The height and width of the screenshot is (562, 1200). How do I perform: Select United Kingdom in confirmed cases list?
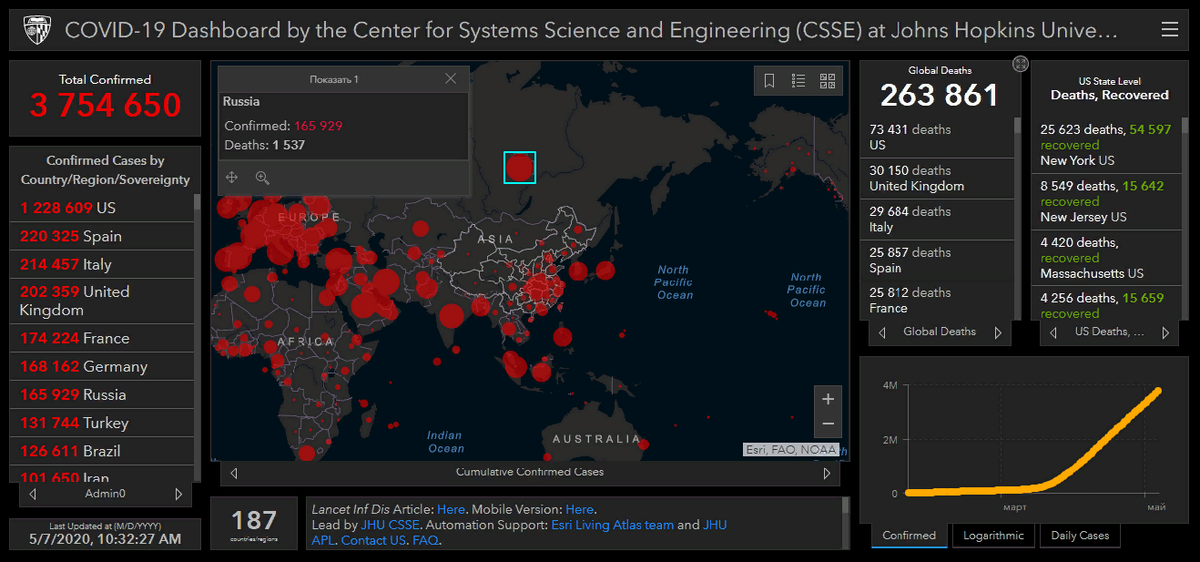pyautogui.click(x=102, y=300)
